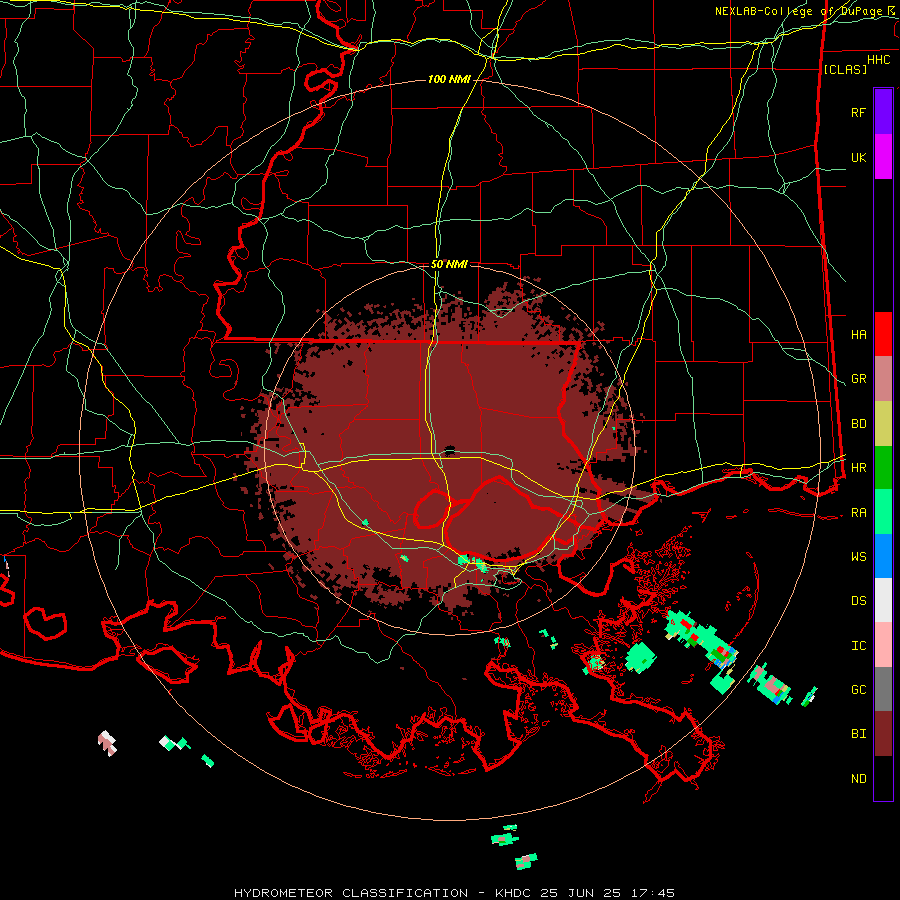Click the BD legend label

[x=858, y=424]
